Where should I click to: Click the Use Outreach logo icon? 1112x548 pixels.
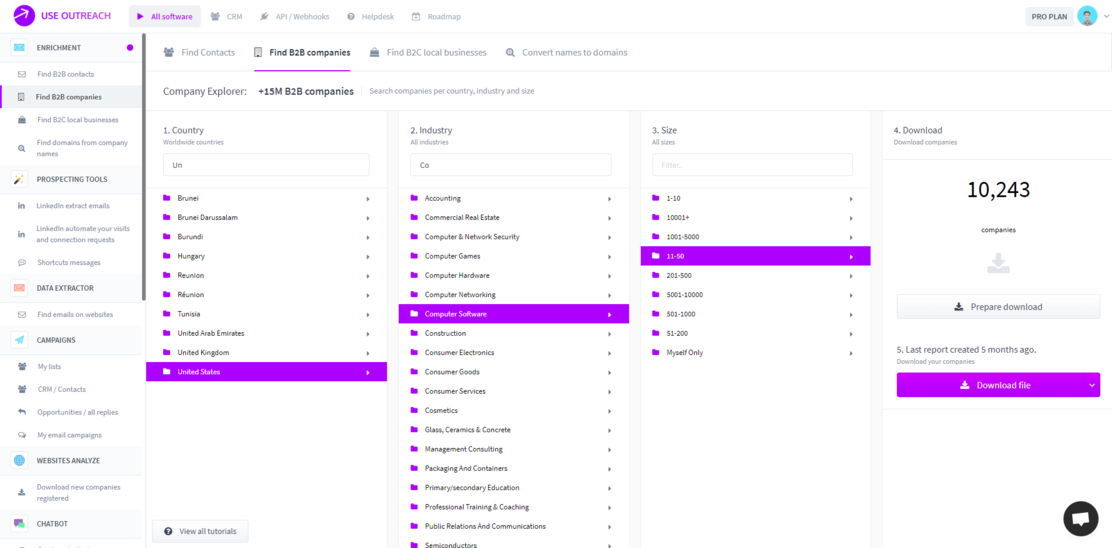click(x=24, y=16)
